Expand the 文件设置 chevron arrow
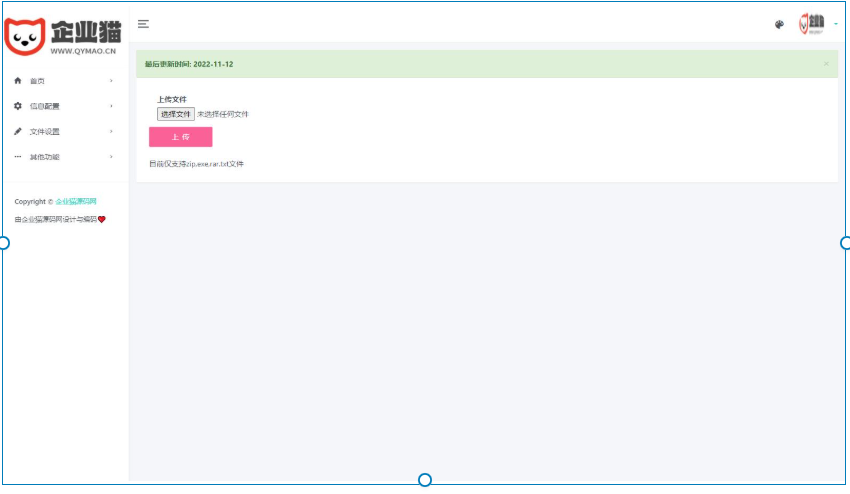The image size is (850, 494). (111, 132)
